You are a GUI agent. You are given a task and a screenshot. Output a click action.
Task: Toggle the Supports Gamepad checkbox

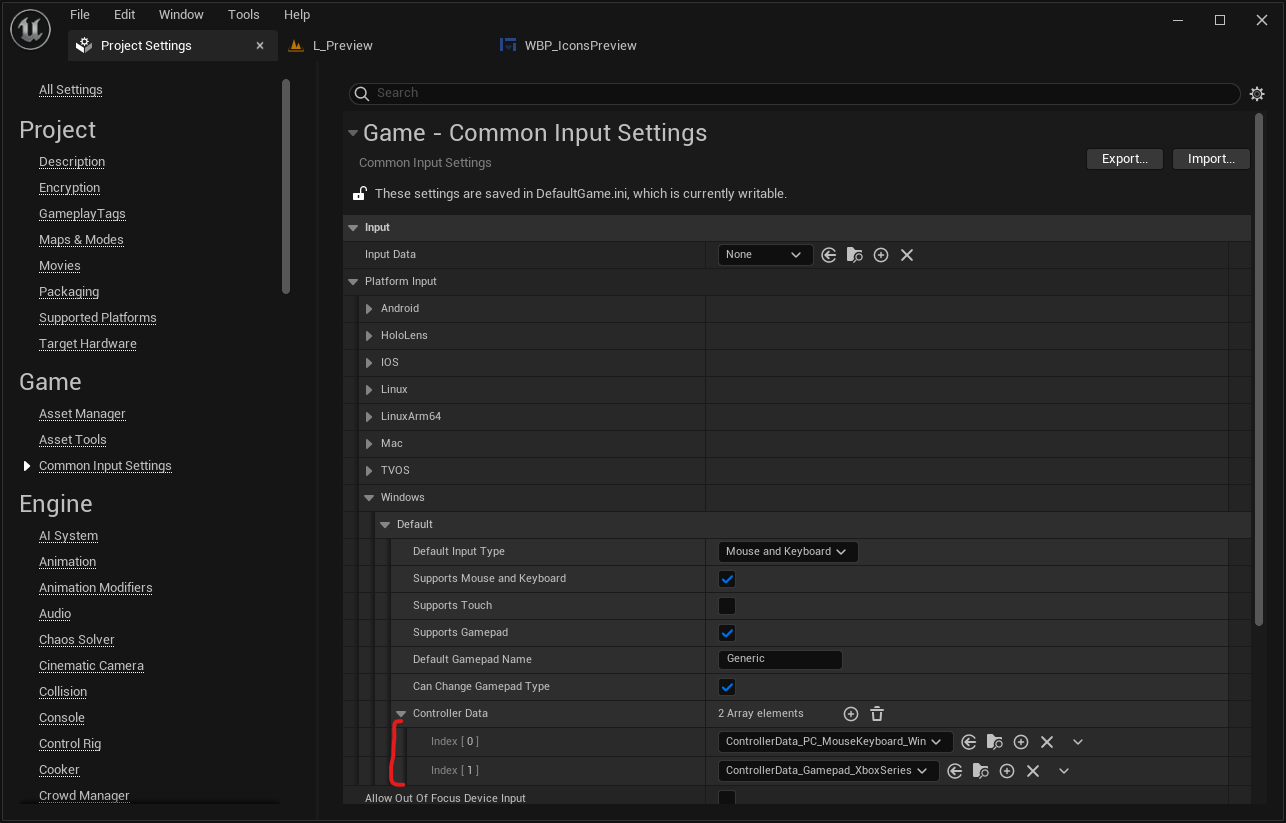727,633
